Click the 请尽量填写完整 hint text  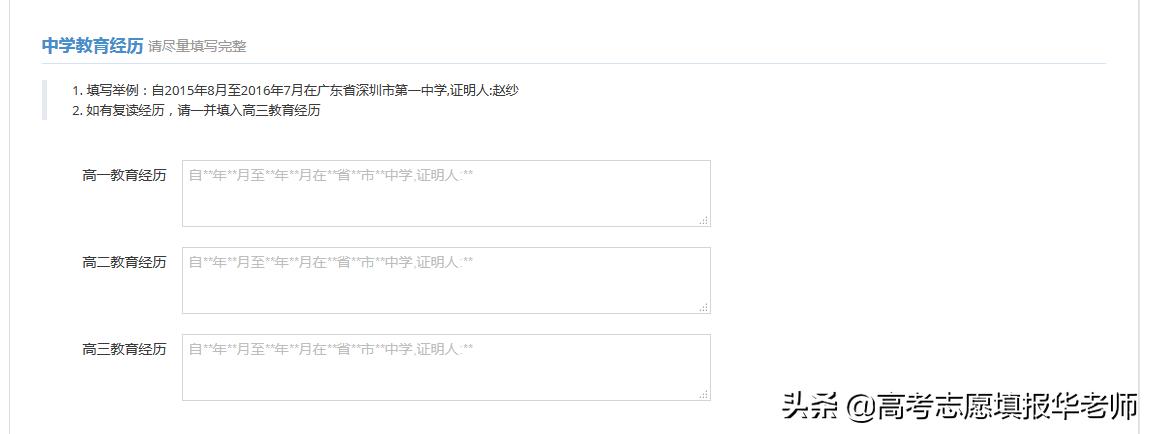(197, 46)
